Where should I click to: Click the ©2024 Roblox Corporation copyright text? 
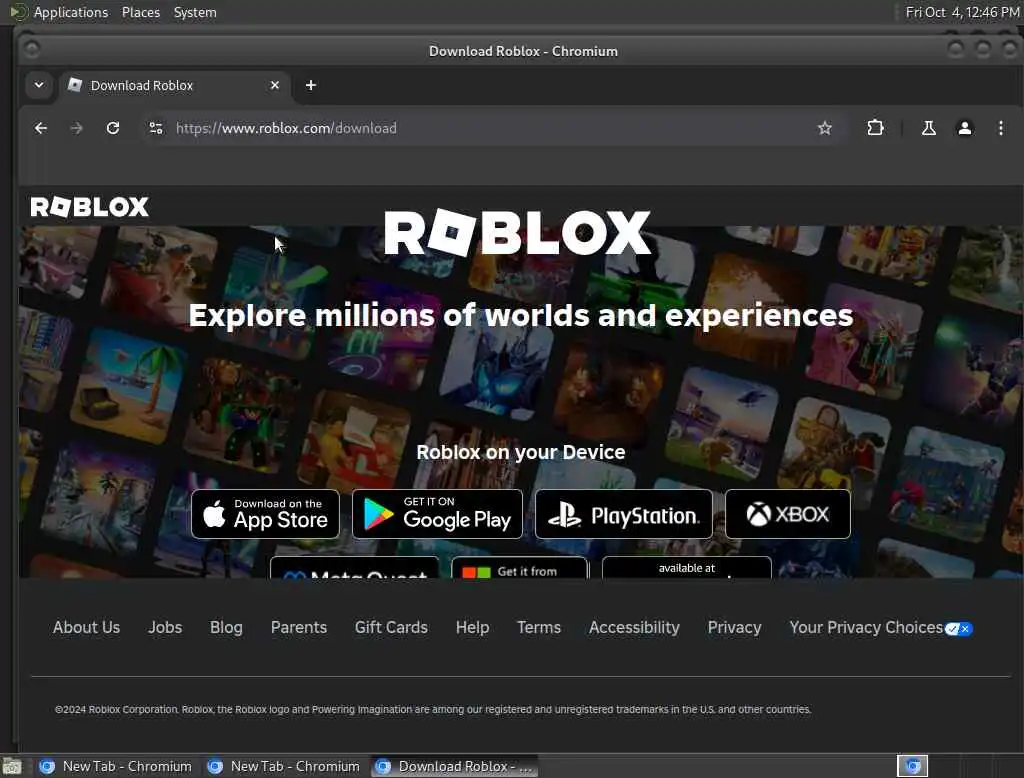pos(433,709)
